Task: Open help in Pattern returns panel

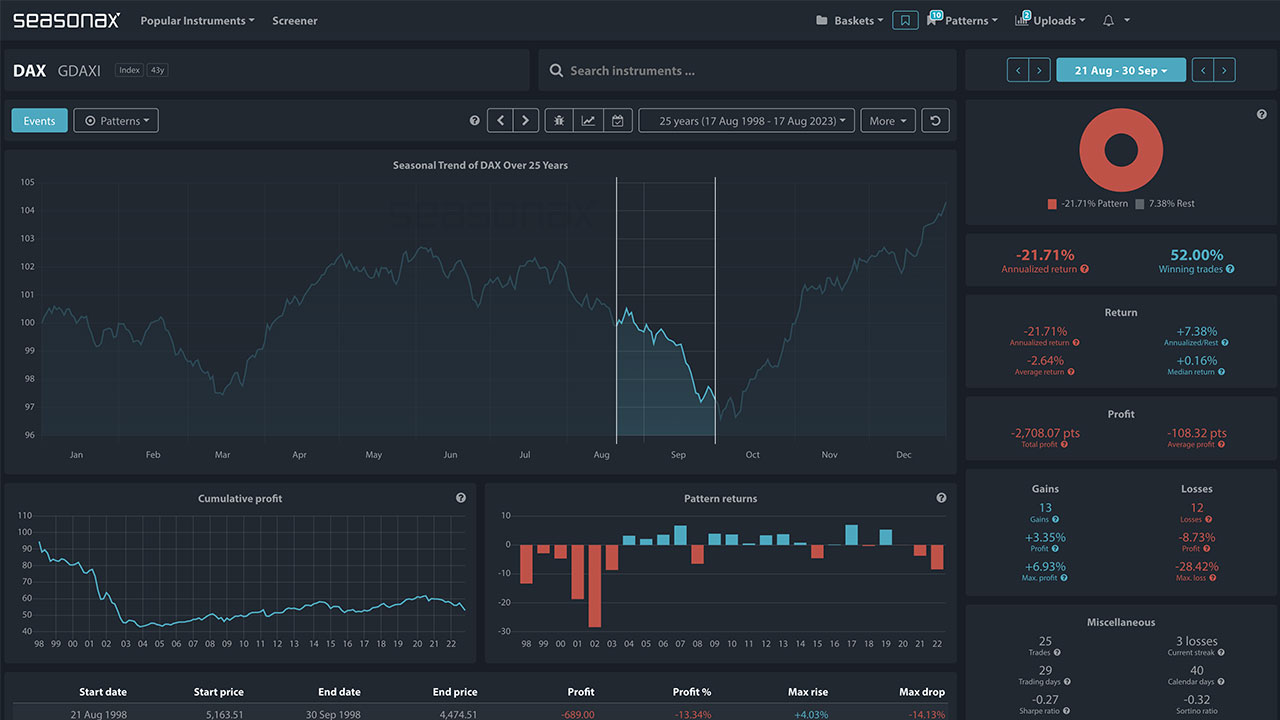Action: click(x=941, y=498)
